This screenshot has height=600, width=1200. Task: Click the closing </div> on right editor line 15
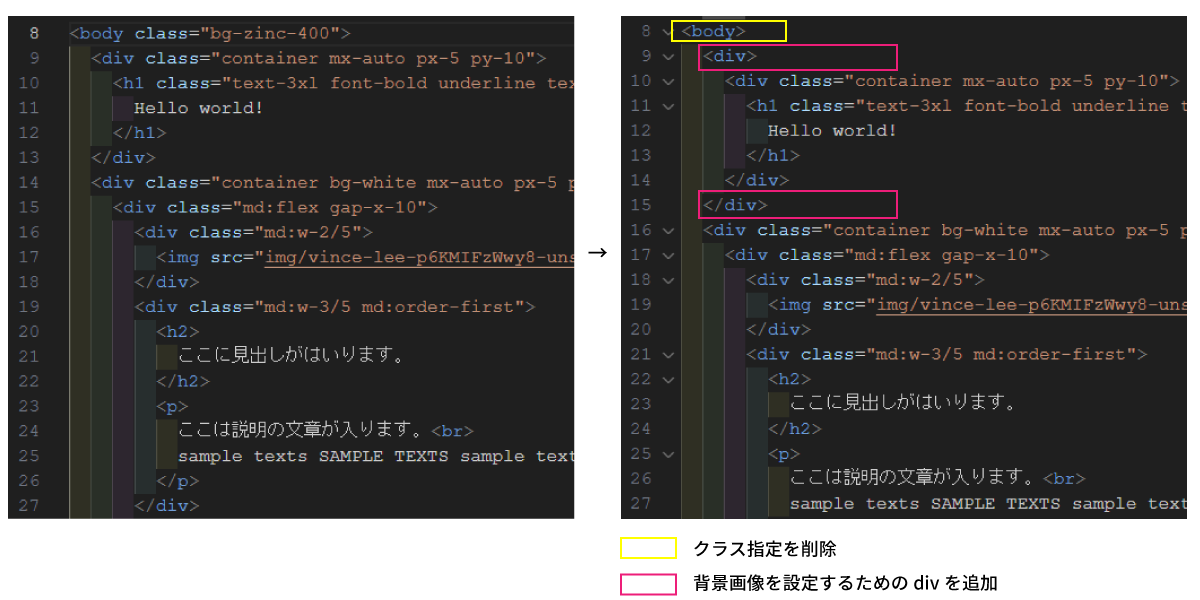pos(735,206)
